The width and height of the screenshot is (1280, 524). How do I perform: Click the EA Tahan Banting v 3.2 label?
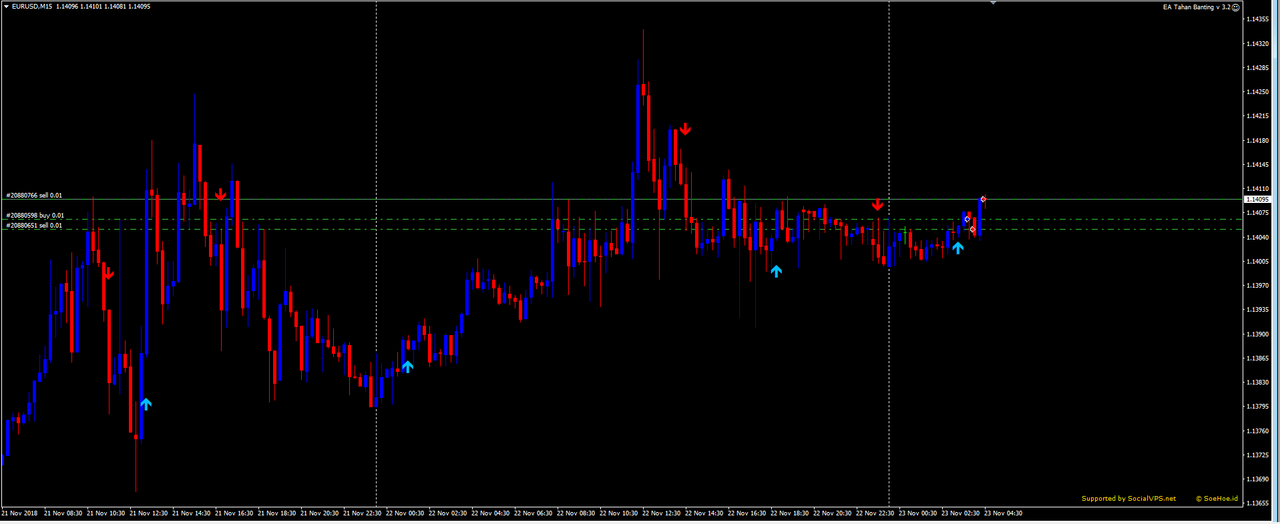click(1195, 7)
